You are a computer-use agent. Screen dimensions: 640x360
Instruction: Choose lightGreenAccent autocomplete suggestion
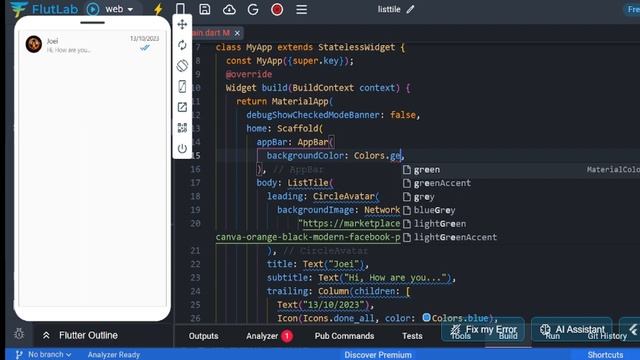pos(456,237)
